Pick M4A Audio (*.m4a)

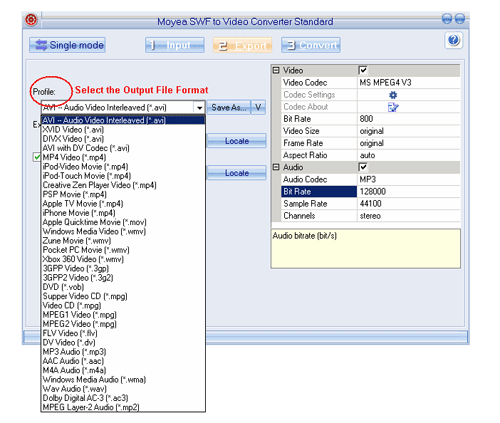tap(123, 370)
